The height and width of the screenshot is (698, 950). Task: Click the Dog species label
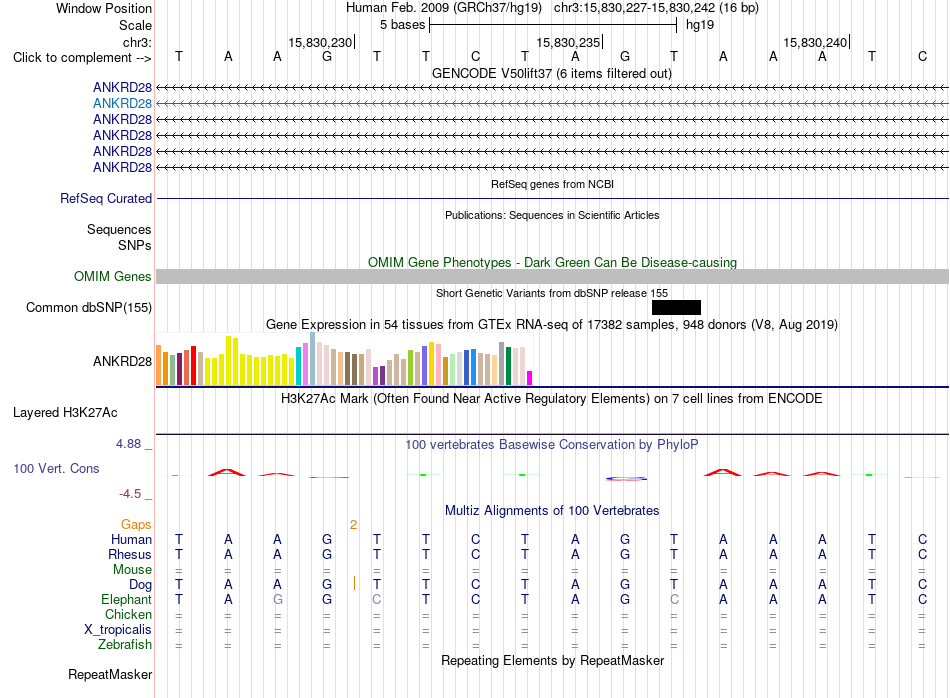click(x=140, y=585)
